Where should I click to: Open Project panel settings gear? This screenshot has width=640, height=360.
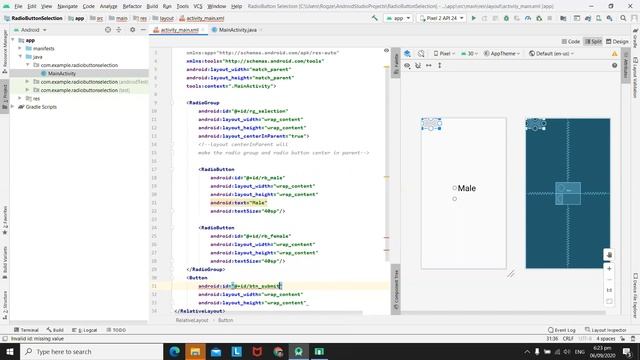click(x=132, y=30)
